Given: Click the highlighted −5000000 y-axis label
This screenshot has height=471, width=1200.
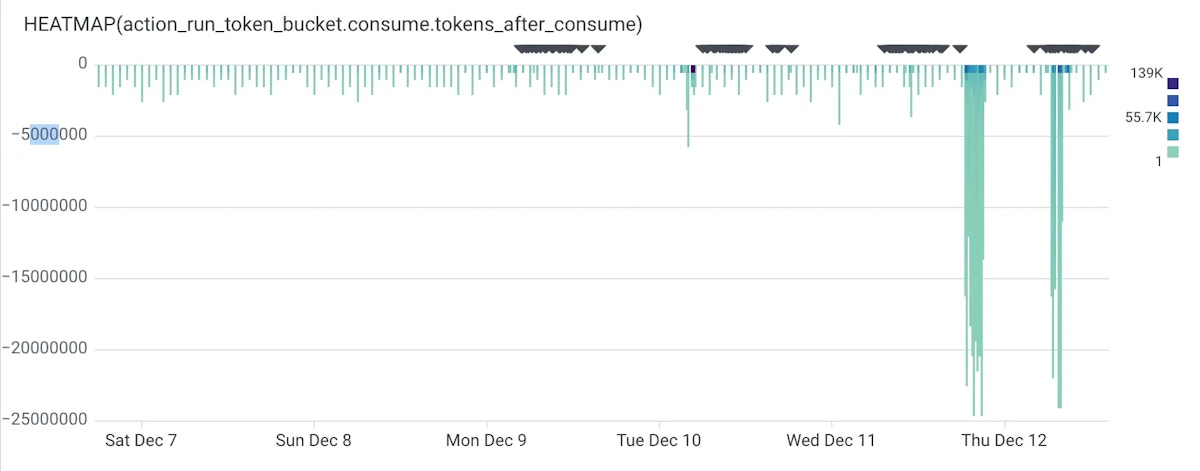Looking at the screenshot, I should 45,135.
